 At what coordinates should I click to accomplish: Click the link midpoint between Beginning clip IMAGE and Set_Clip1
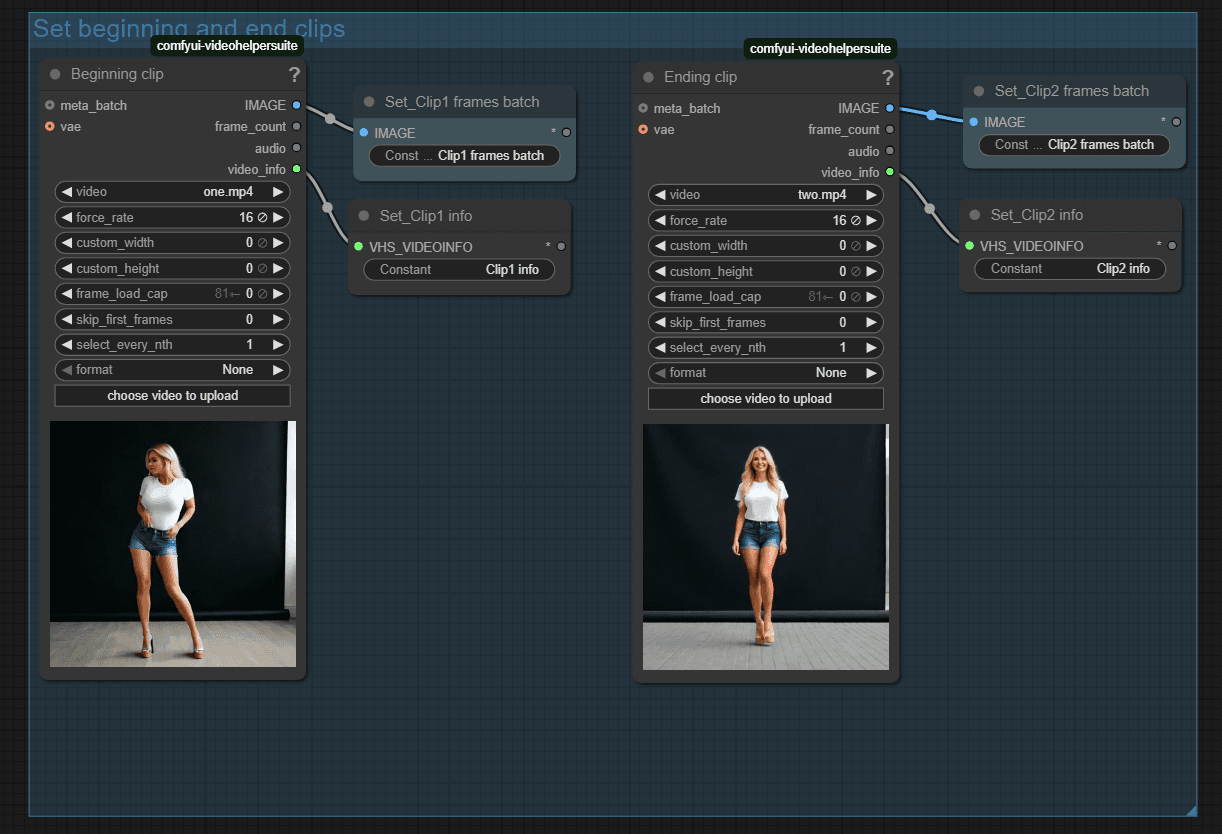330,119
